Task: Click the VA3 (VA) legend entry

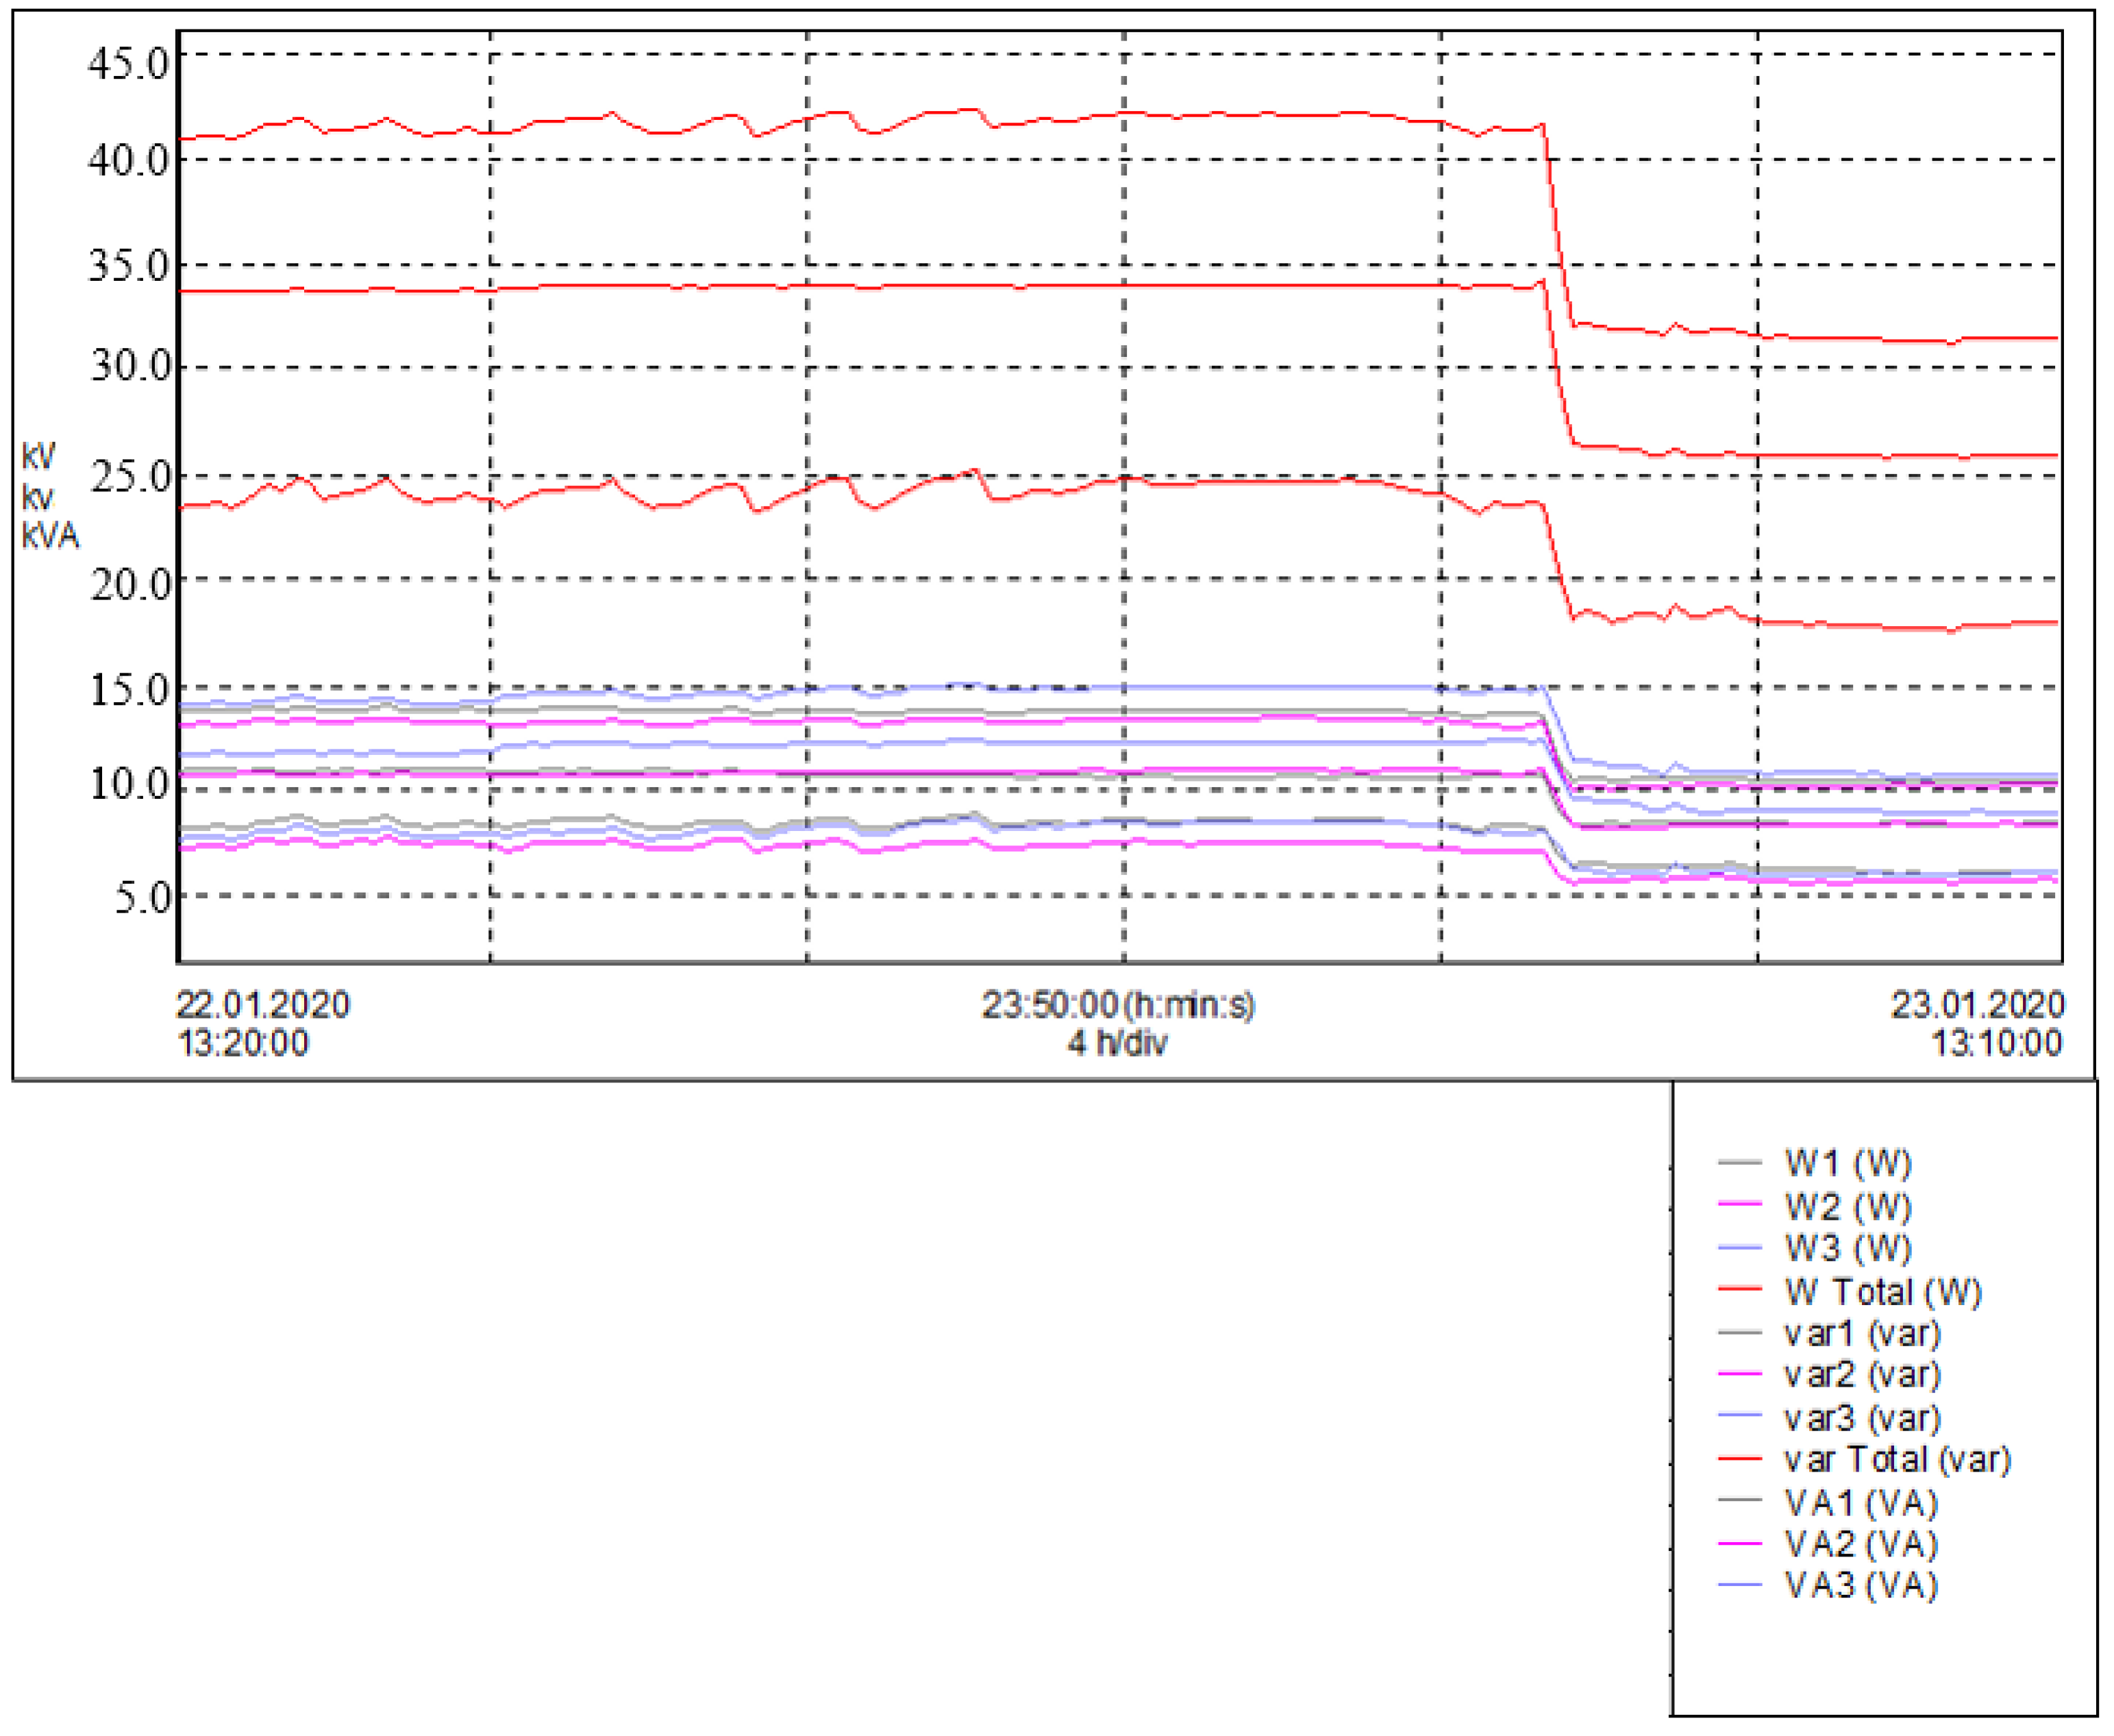Action: pos(1861,1586)
